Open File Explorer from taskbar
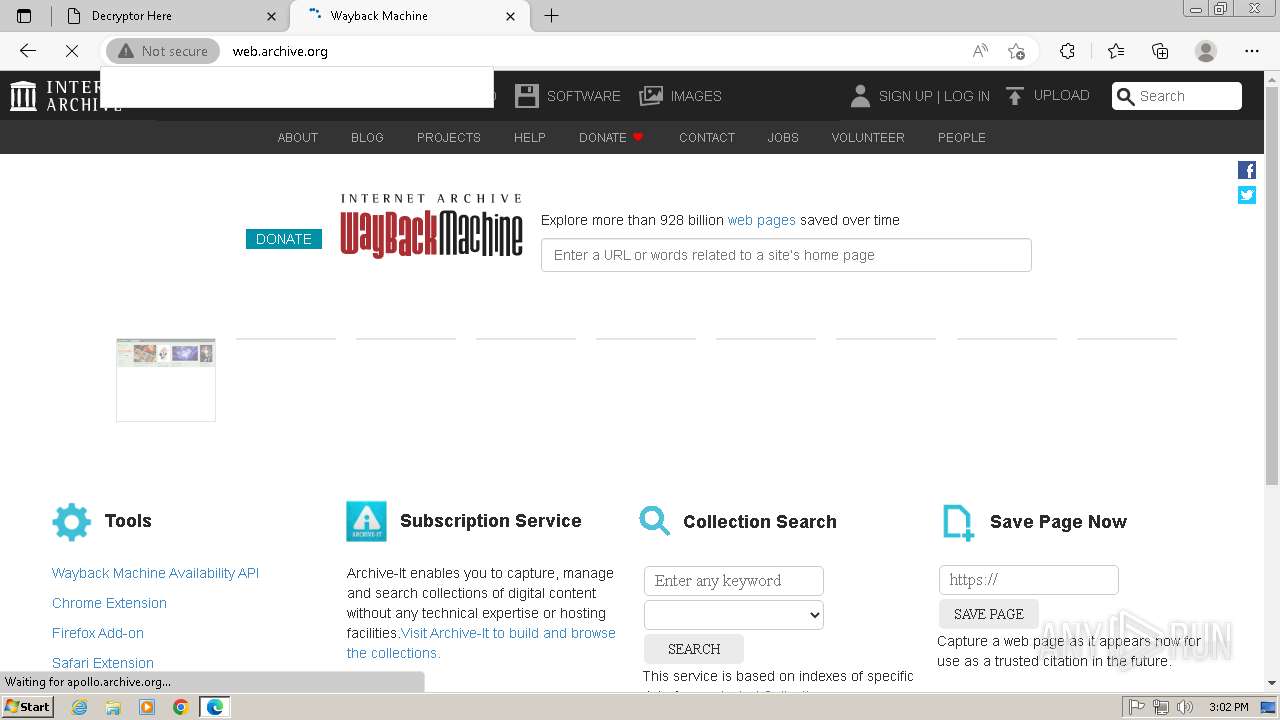This screenshot has height=720, width=1280. coord(113,707)
